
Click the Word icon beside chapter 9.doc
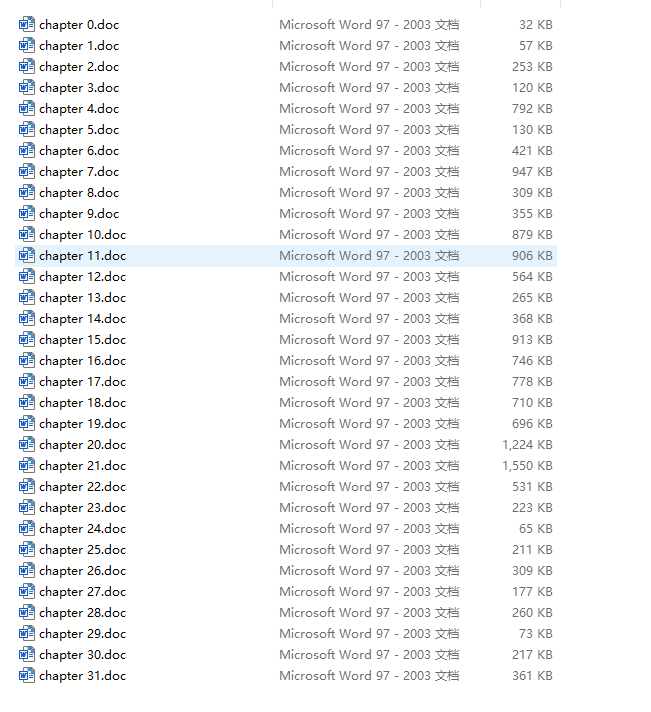pyautogui.click(x=27, y=213)
